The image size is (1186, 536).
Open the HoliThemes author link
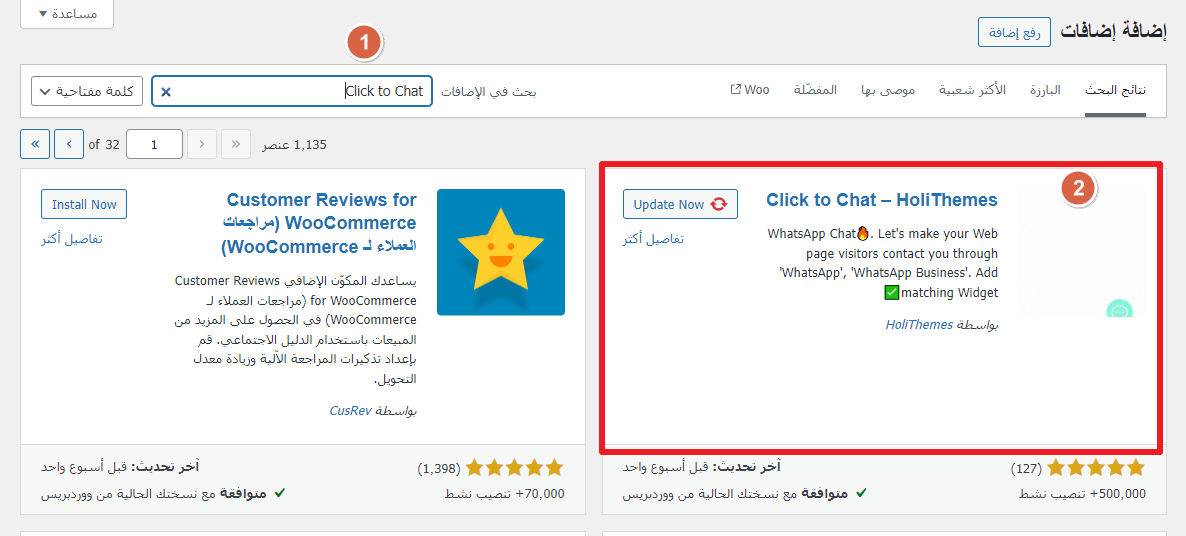coord(919,324)
